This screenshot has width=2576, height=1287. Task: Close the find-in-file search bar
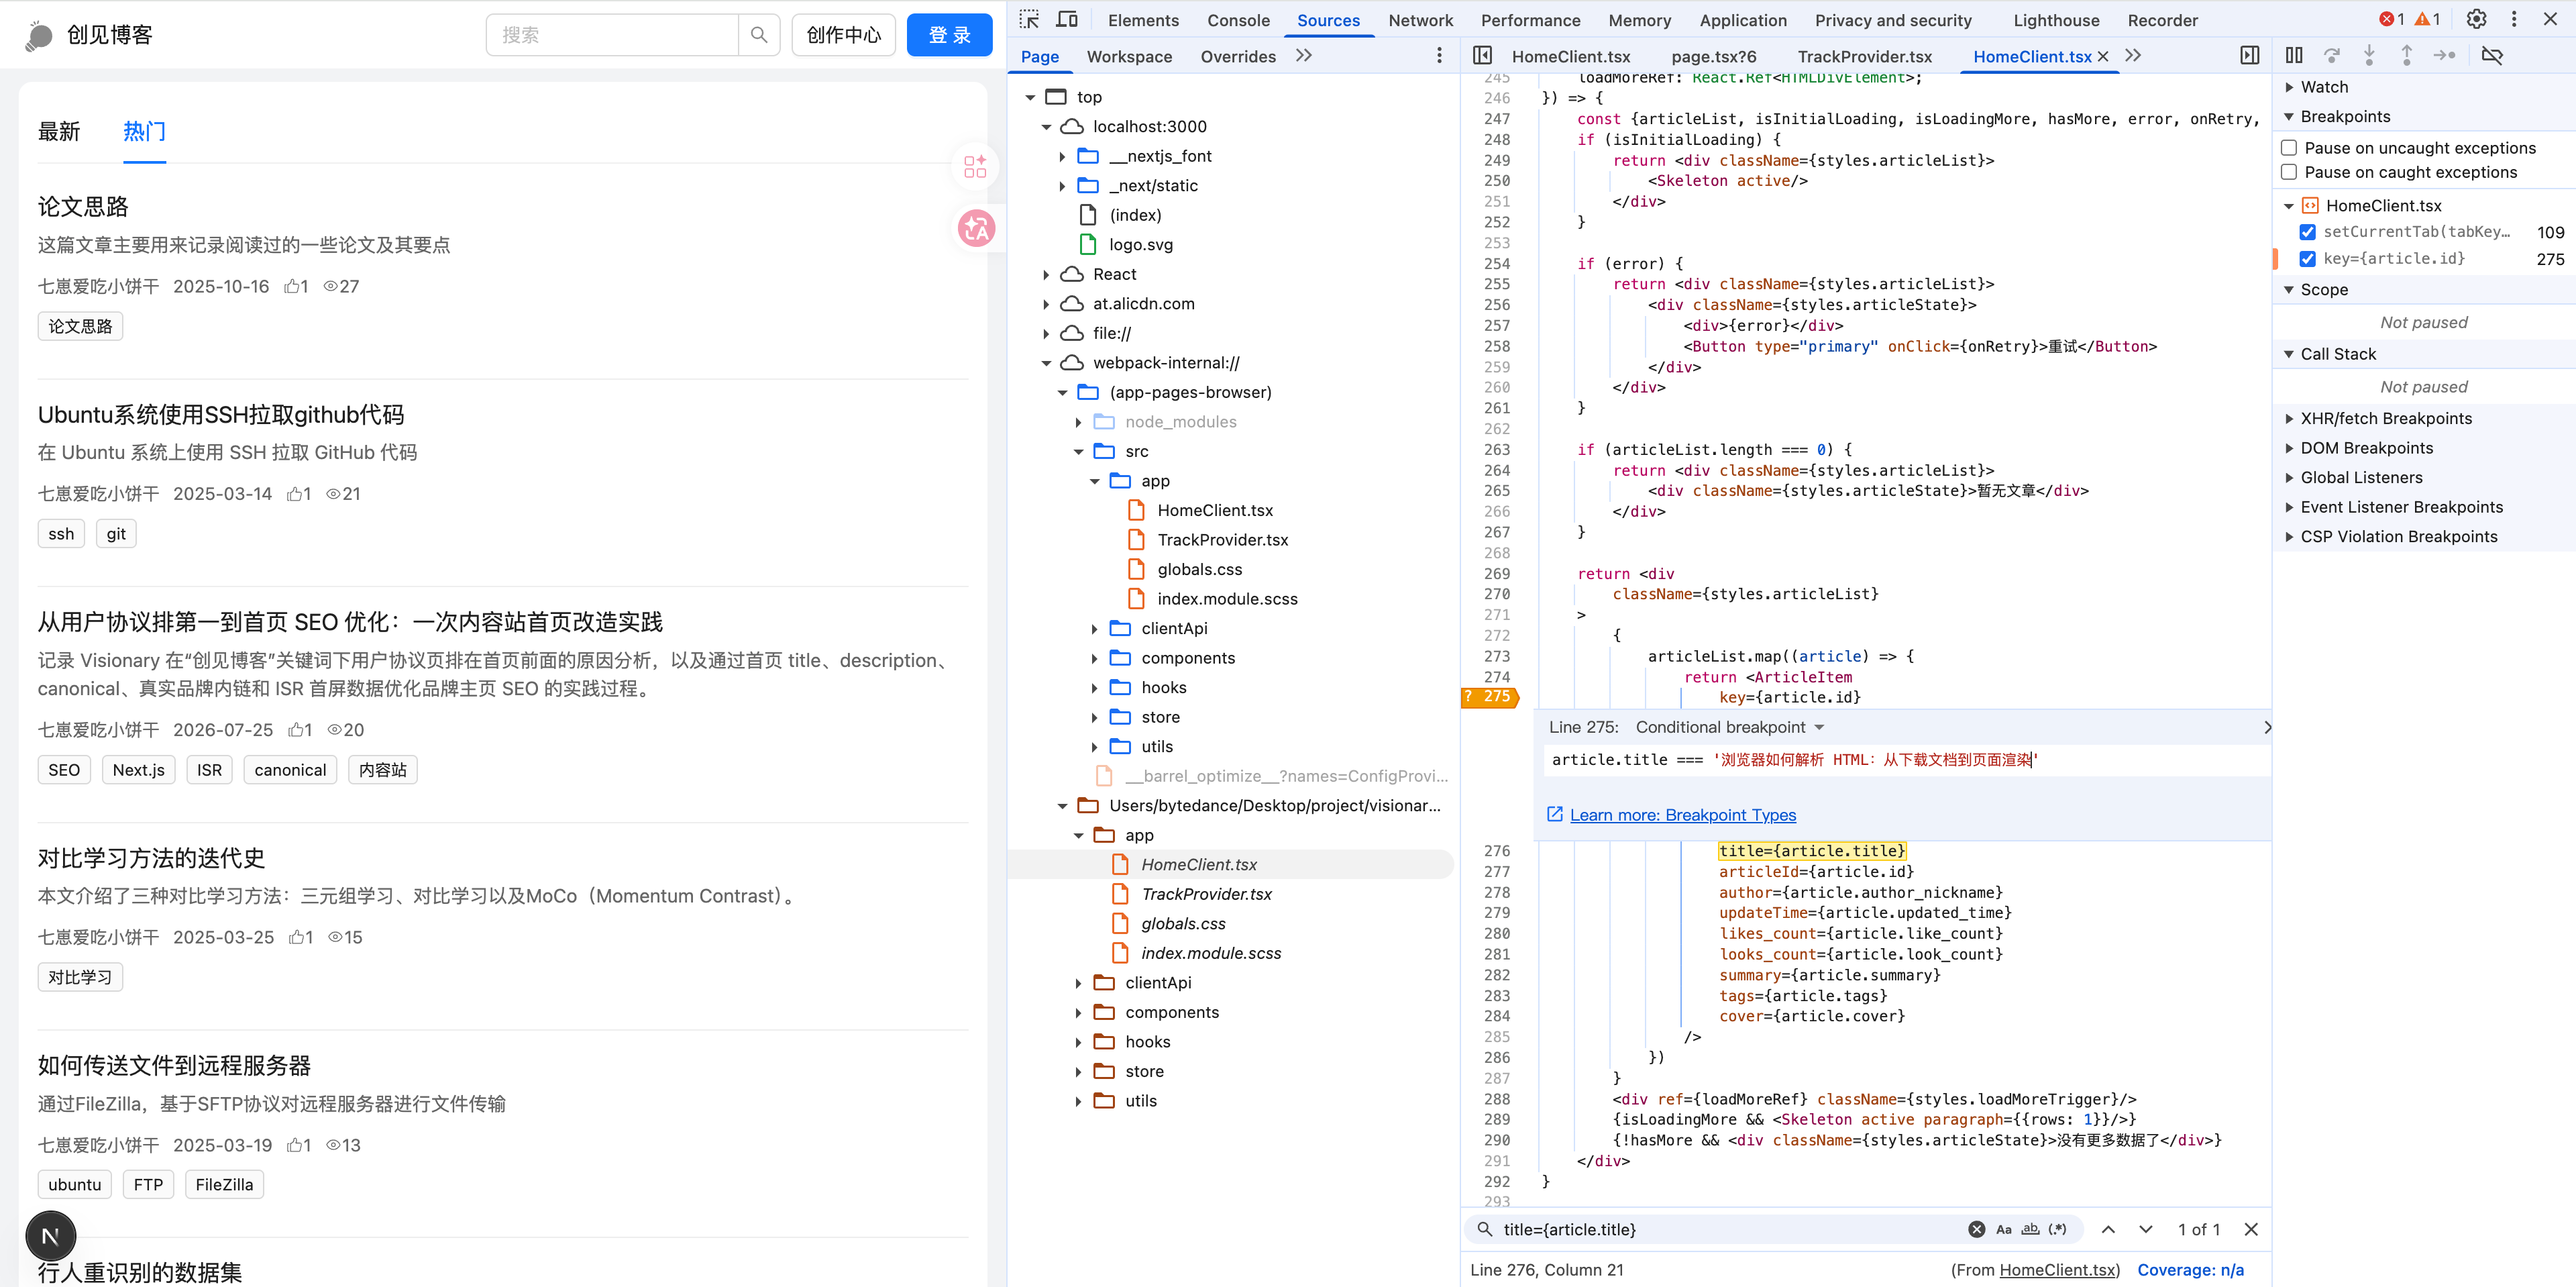click(2251, 1230)
